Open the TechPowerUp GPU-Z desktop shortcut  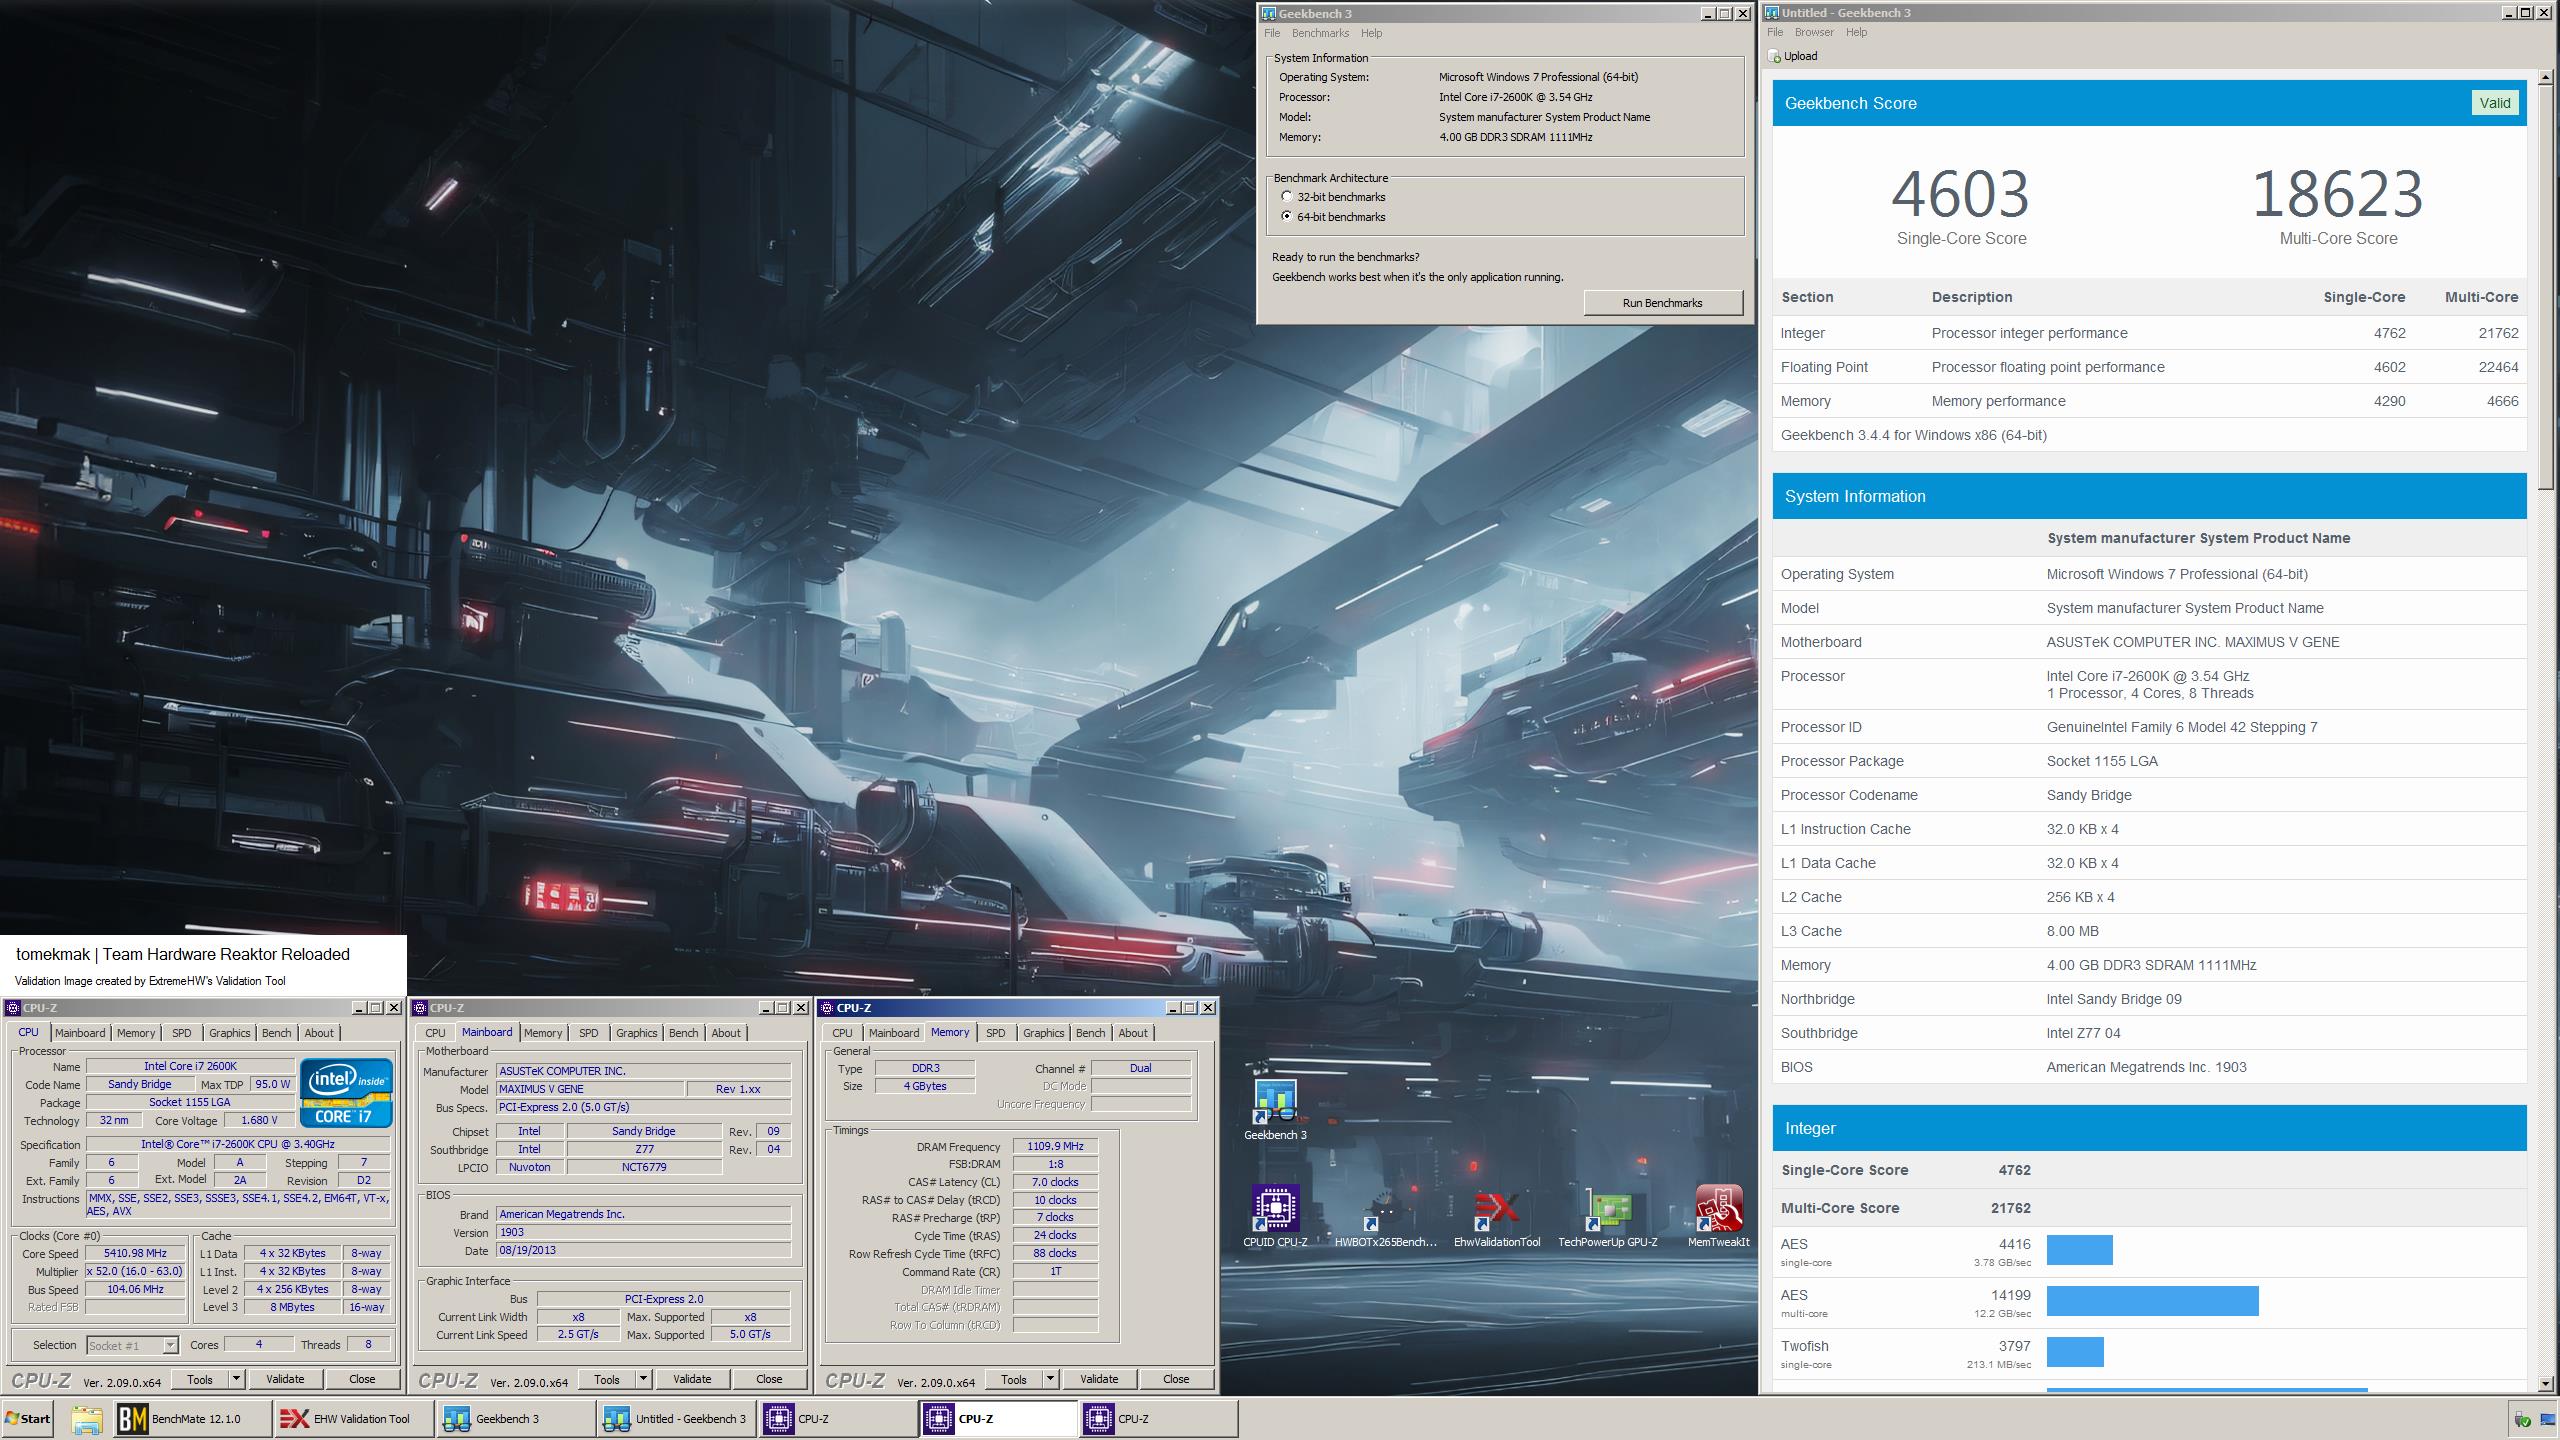coord(1607,1217)
